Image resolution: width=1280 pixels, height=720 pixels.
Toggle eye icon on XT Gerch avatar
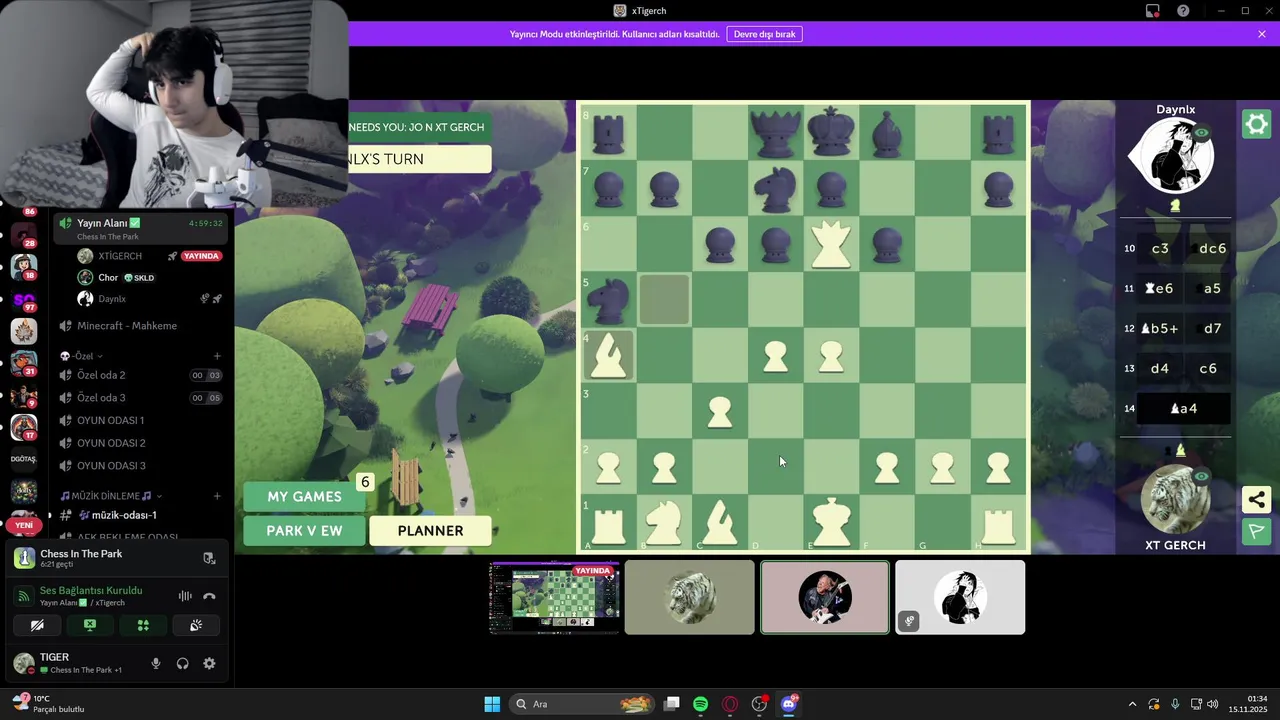1201,477
